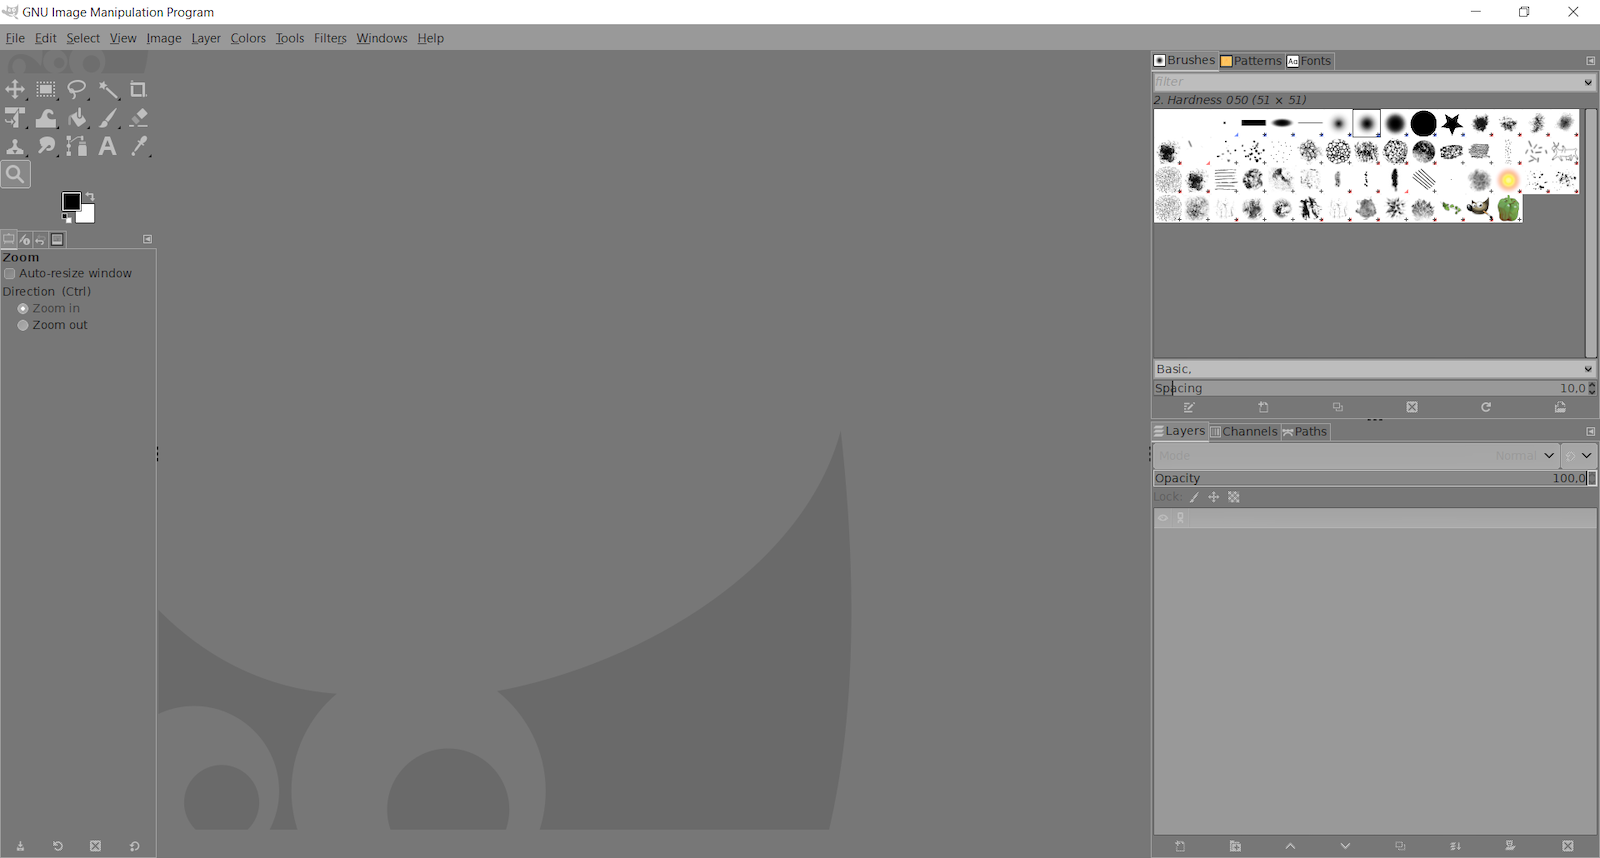Switch to the Patterns tab
The height and width of the screenshot is (858, 1600).
click(x=1251, y=61)
